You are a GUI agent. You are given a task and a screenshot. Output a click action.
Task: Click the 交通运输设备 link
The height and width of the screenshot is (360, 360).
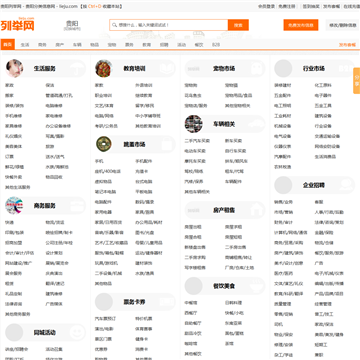coord(327,136)
